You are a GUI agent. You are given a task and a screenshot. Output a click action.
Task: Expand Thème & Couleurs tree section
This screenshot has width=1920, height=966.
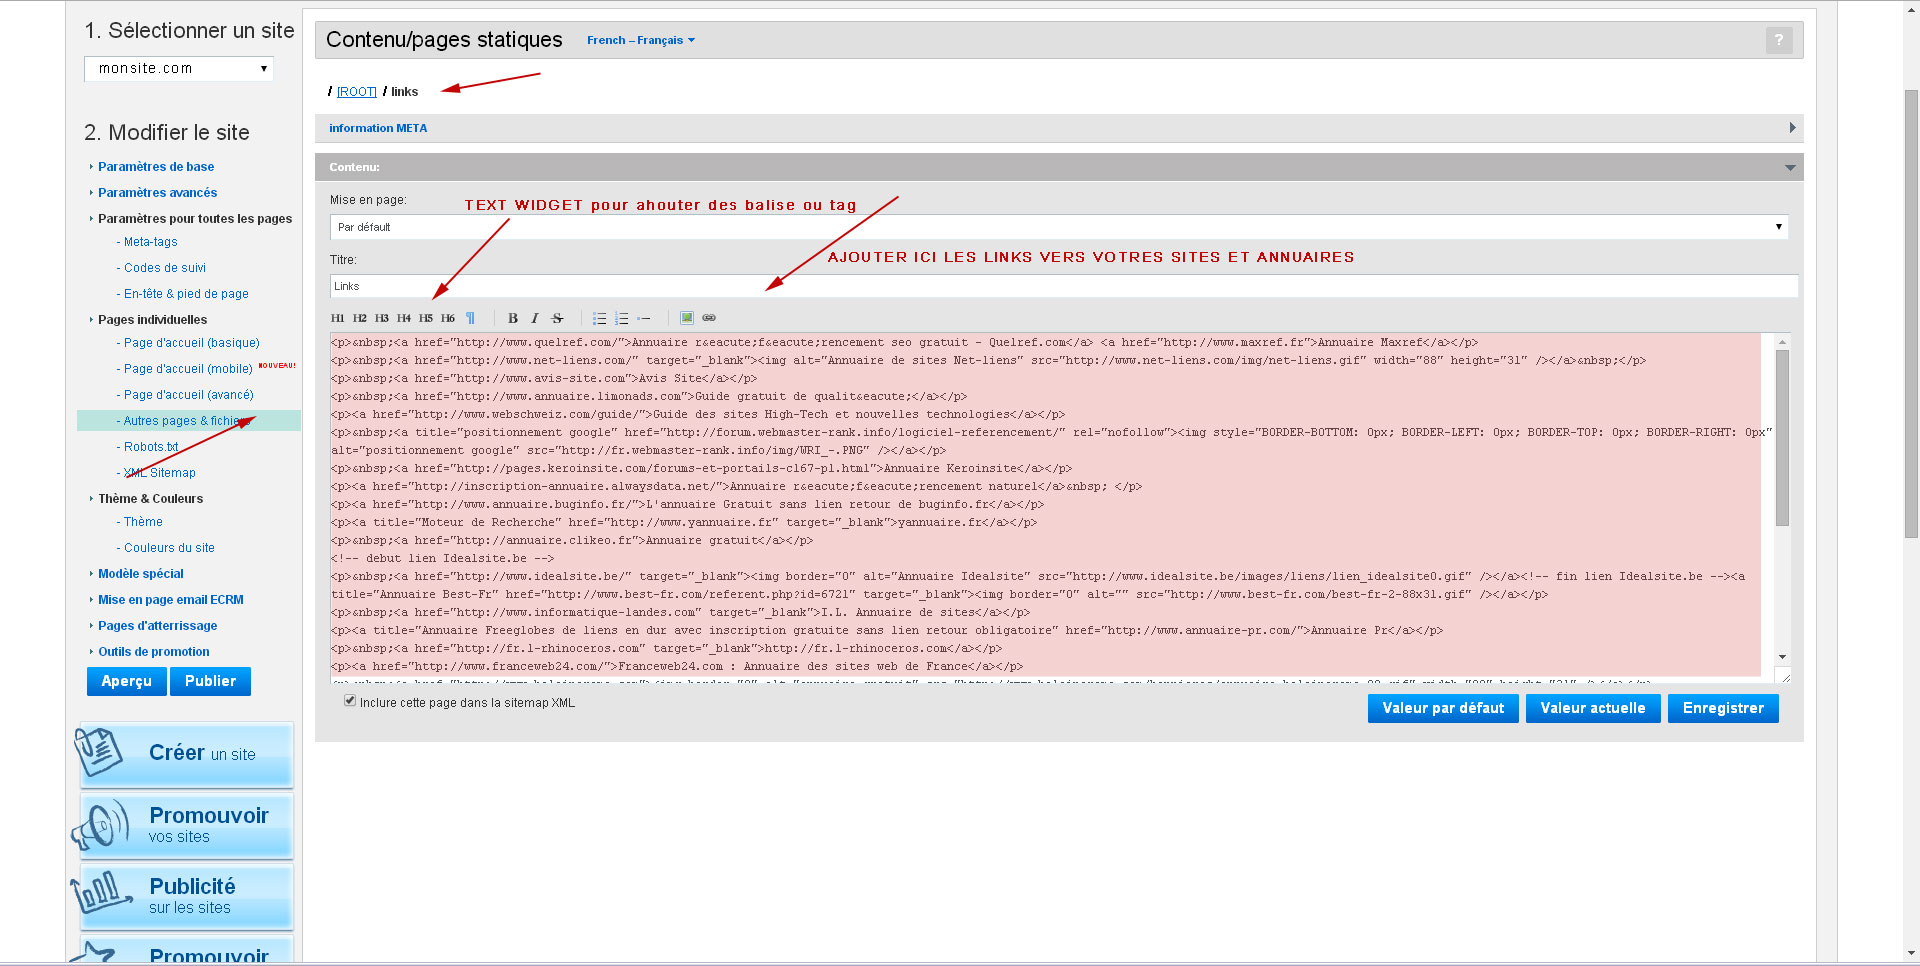(x=150, y=498)
